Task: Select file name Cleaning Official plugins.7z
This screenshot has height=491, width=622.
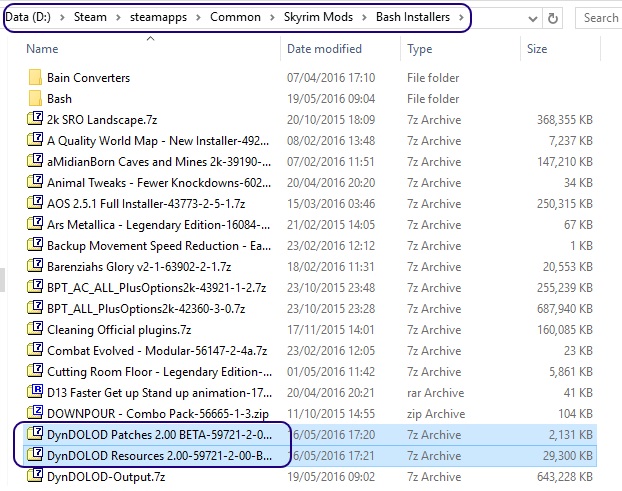Action: 119,330
